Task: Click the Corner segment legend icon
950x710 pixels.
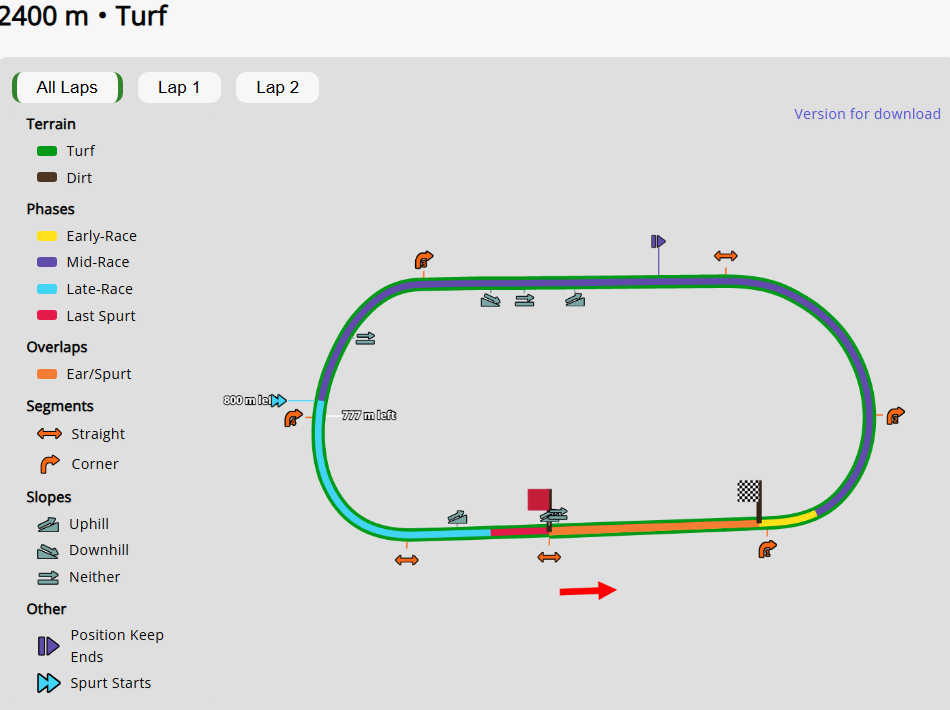Action: (x=49, y=464)
